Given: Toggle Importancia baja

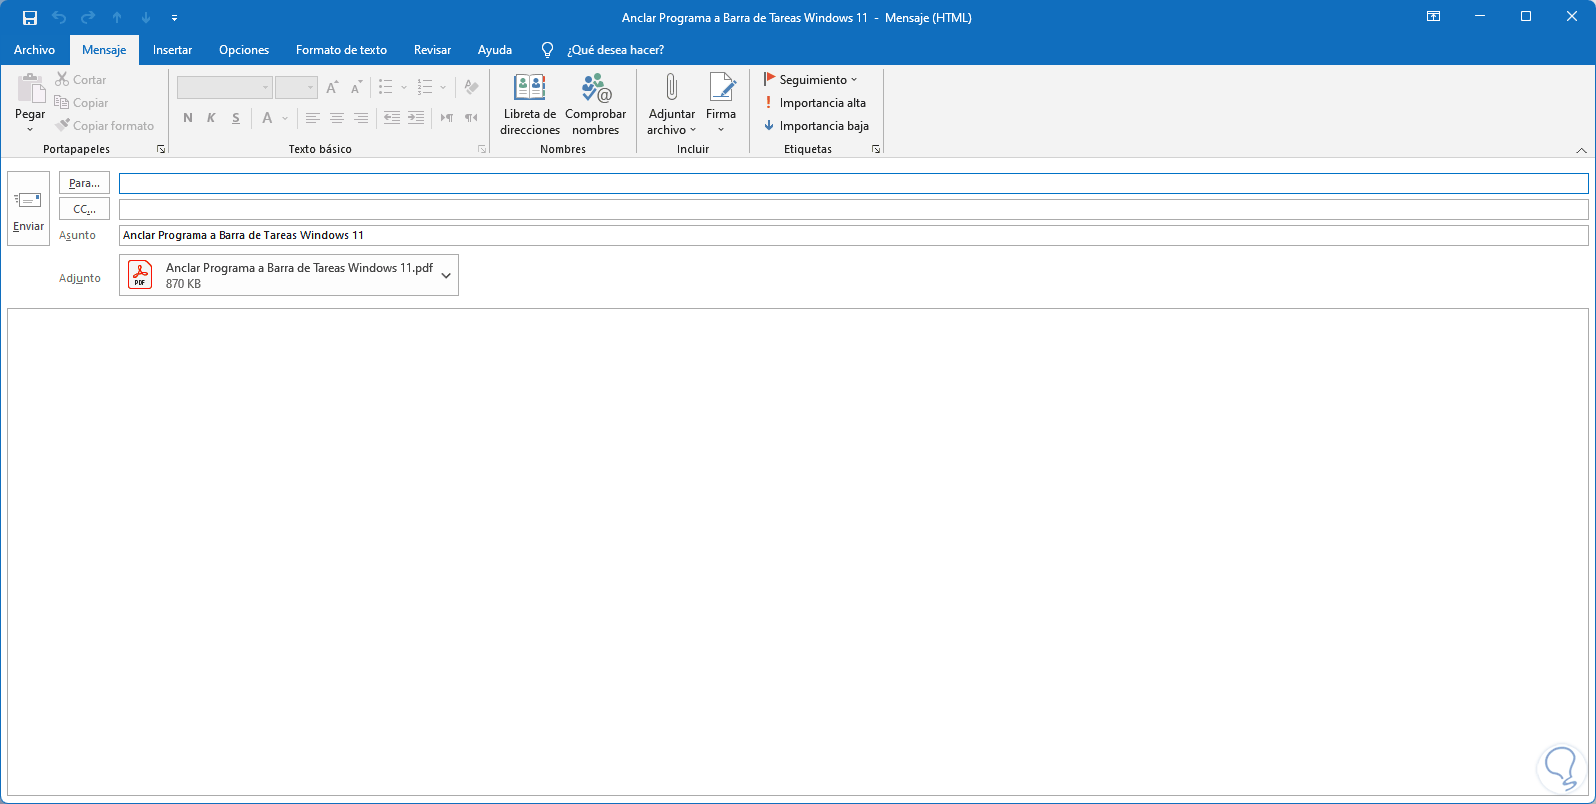Looking at the screenshot, I should pyautogui.click(x=816, y=126).
